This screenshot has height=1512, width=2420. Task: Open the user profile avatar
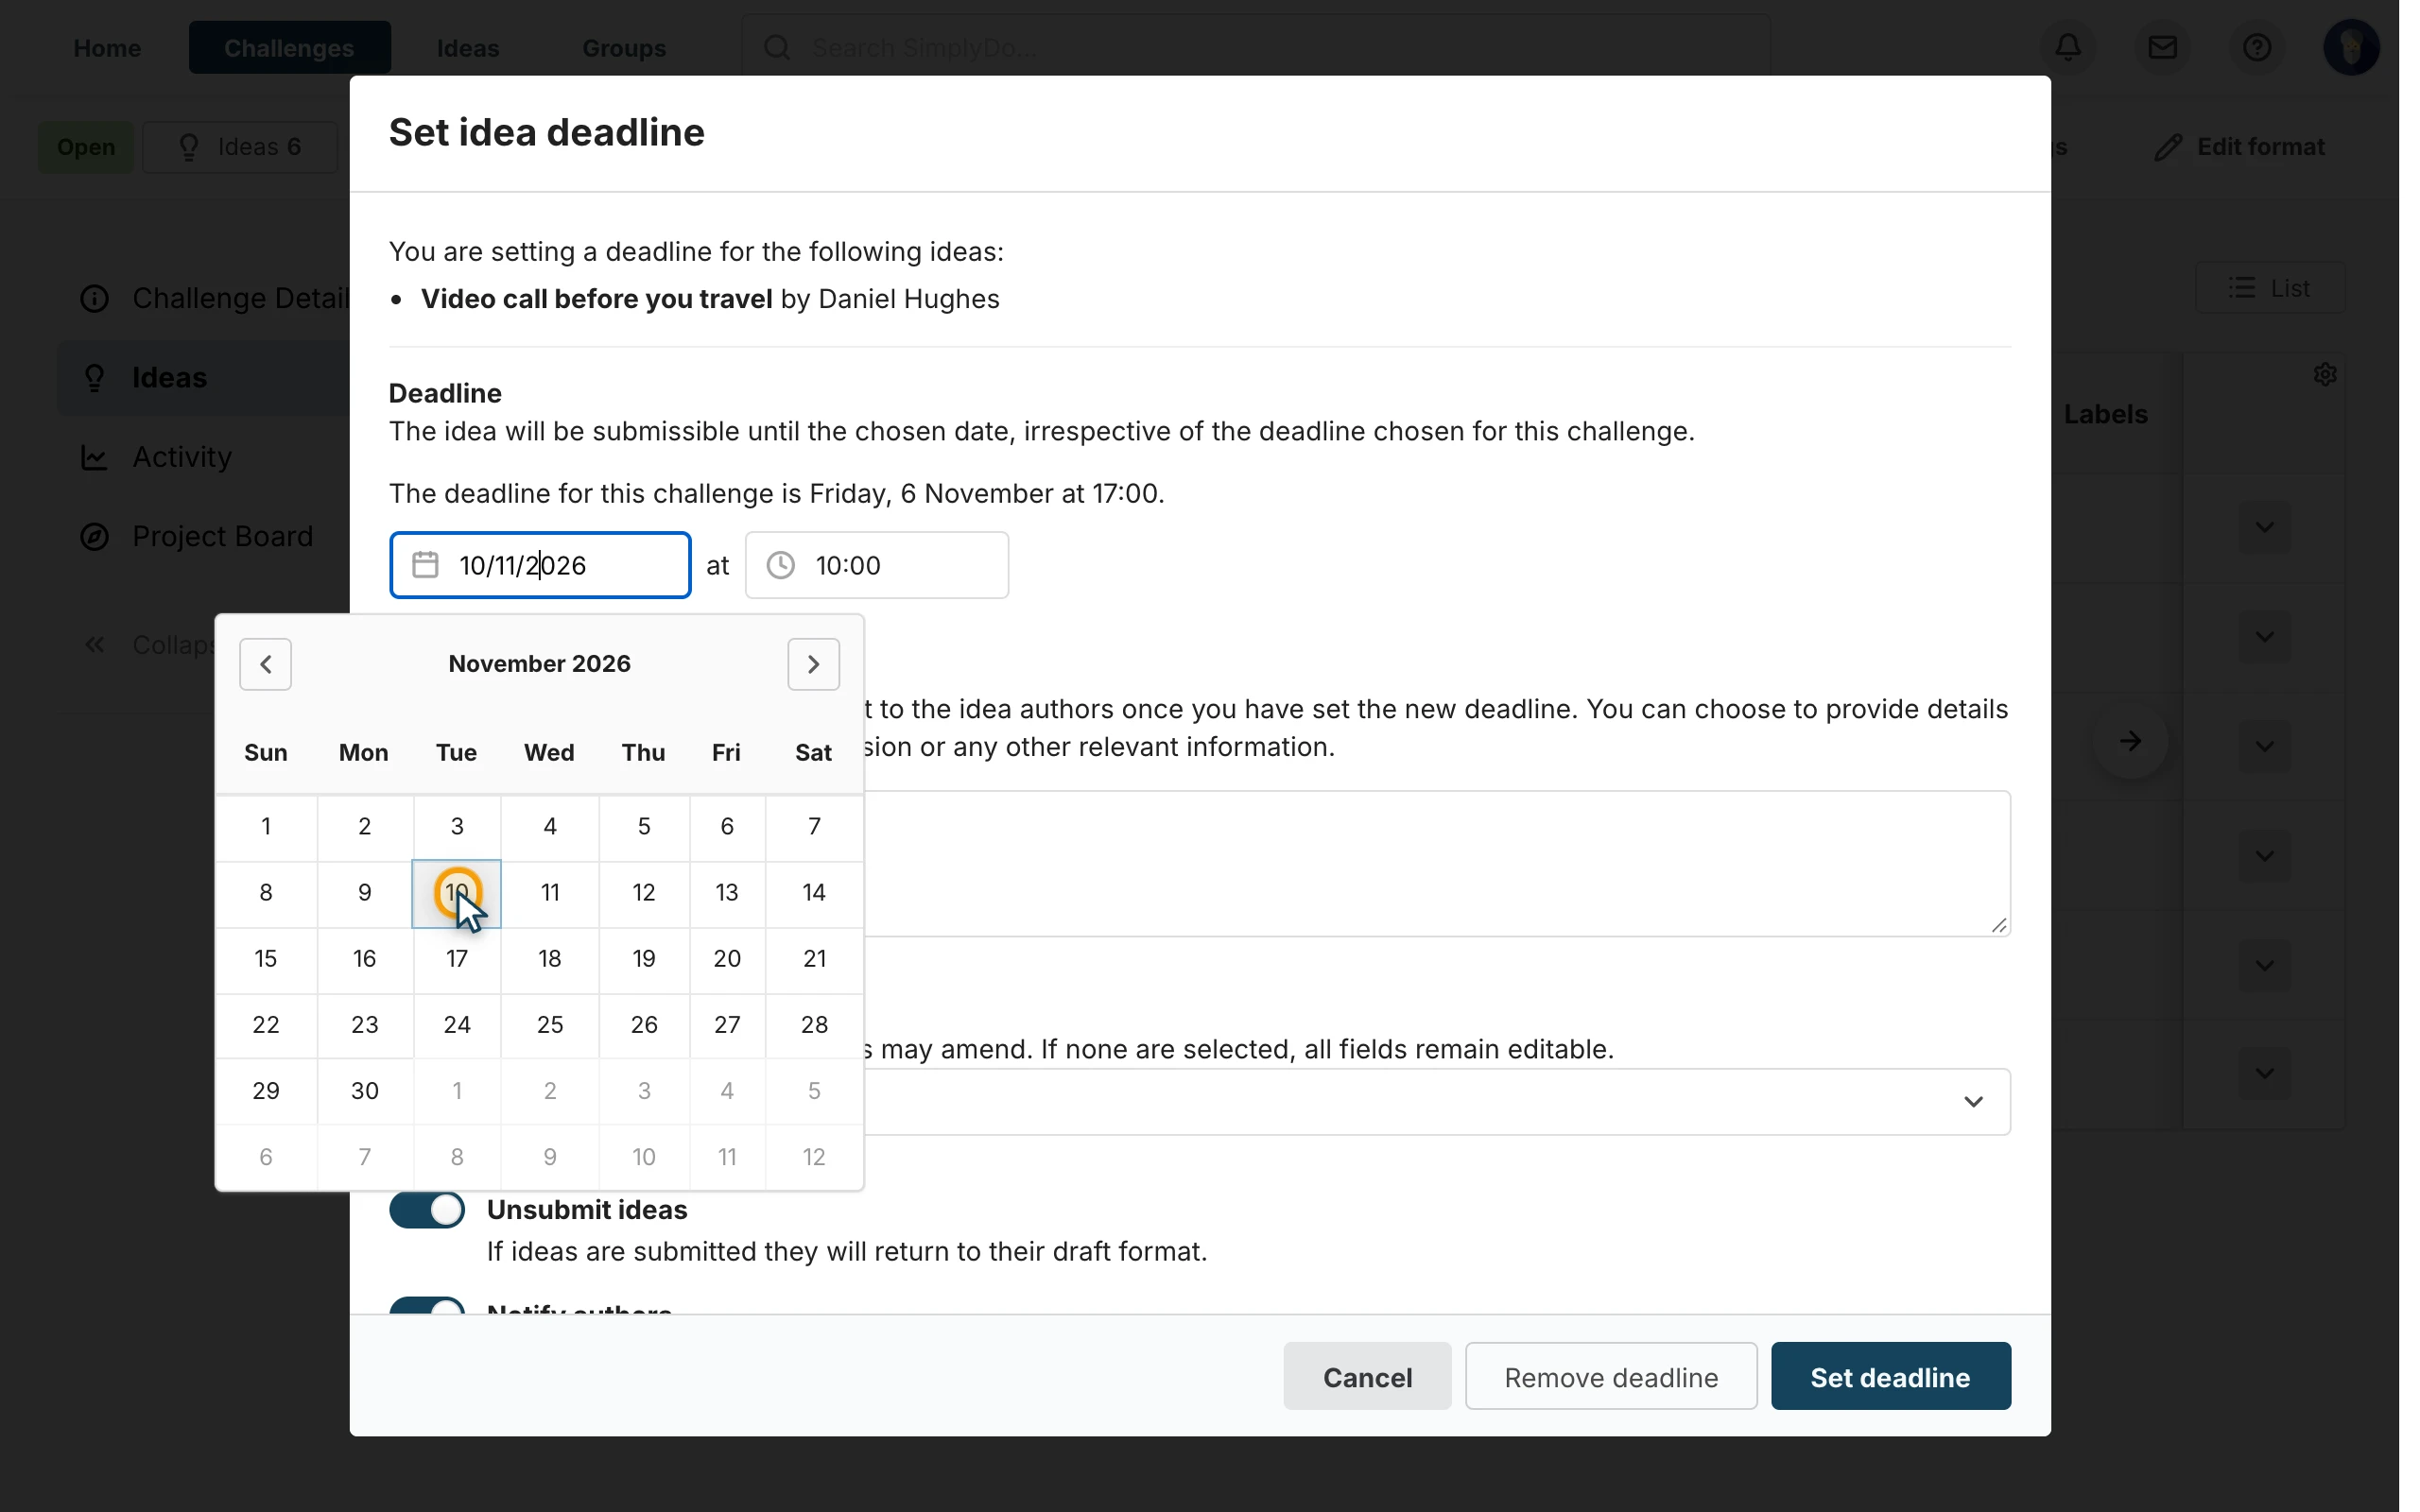2350,47
